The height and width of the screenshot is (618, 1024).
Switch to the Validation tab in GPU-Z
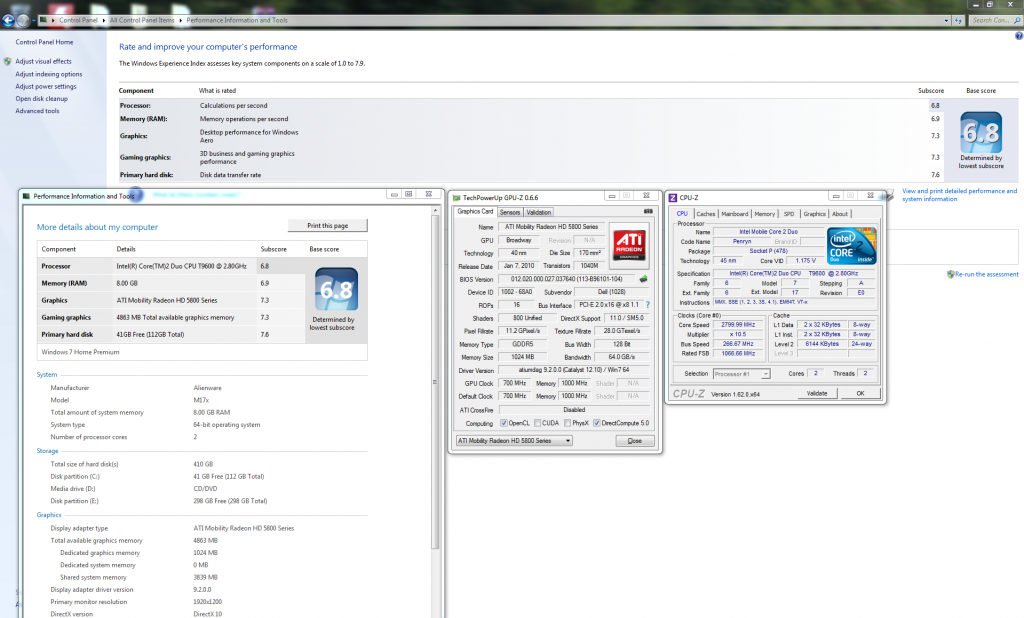tap(539, 212)
